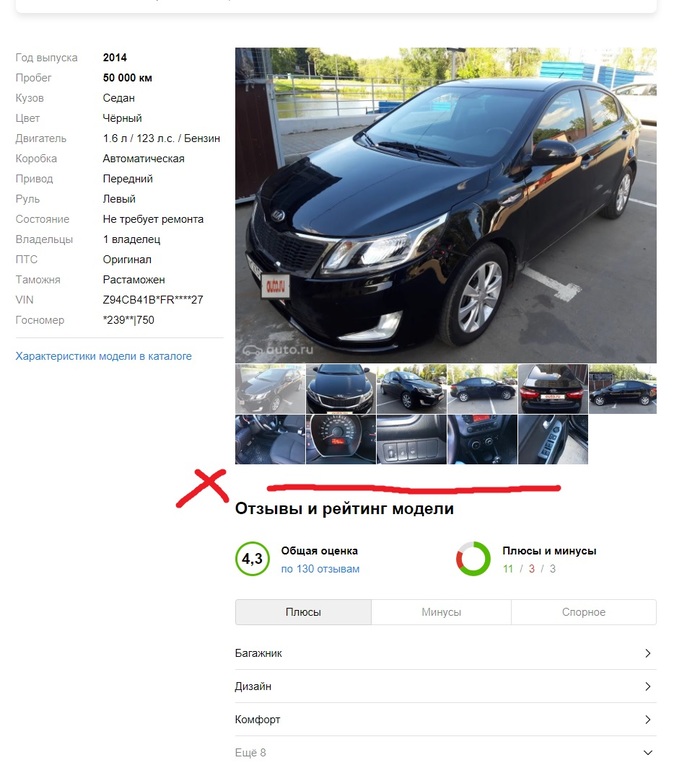Open the last exterior side view thumbnail
700x778 pixels.
click(623, 389)
